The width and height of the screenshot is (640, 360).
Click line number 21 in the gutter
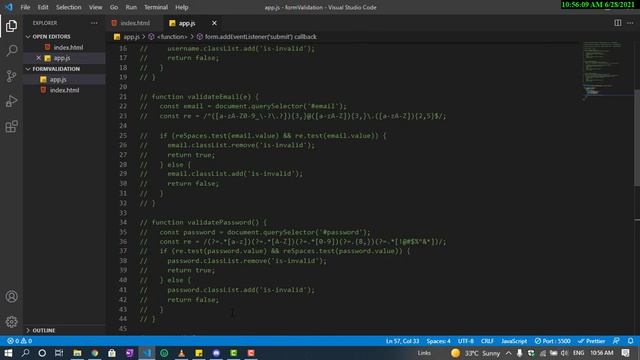123,97
